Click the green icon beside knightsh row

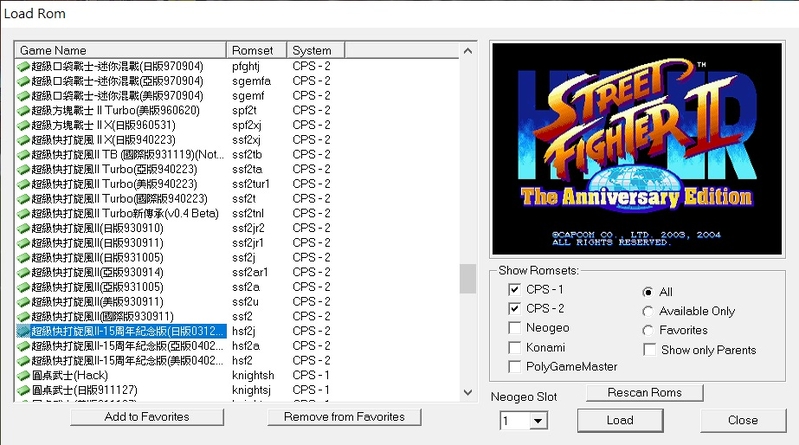point(23,376)
